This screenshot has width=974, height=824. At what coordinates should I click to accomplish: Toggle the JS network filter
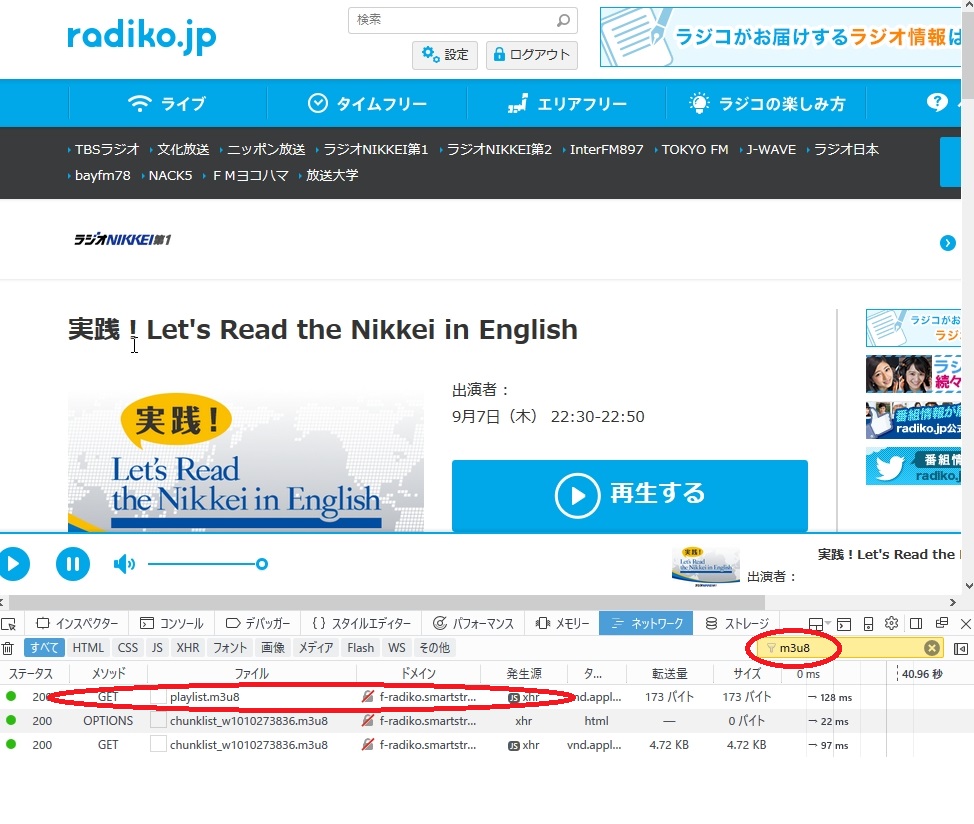(x=157, y=648)
